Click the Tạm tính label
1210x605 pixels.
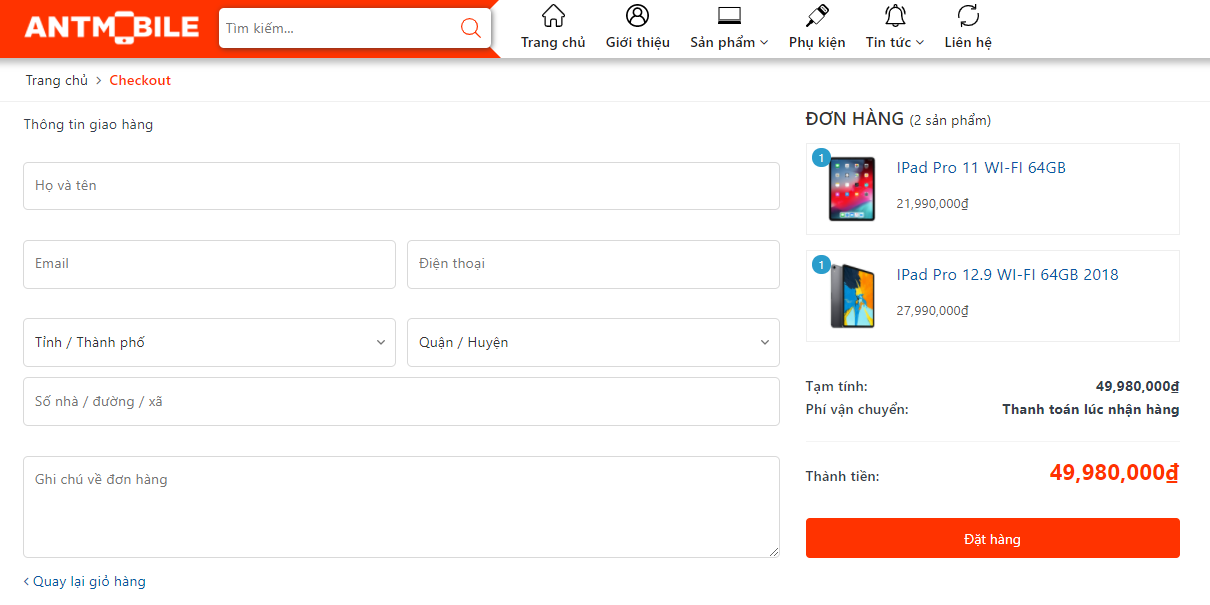837,386
